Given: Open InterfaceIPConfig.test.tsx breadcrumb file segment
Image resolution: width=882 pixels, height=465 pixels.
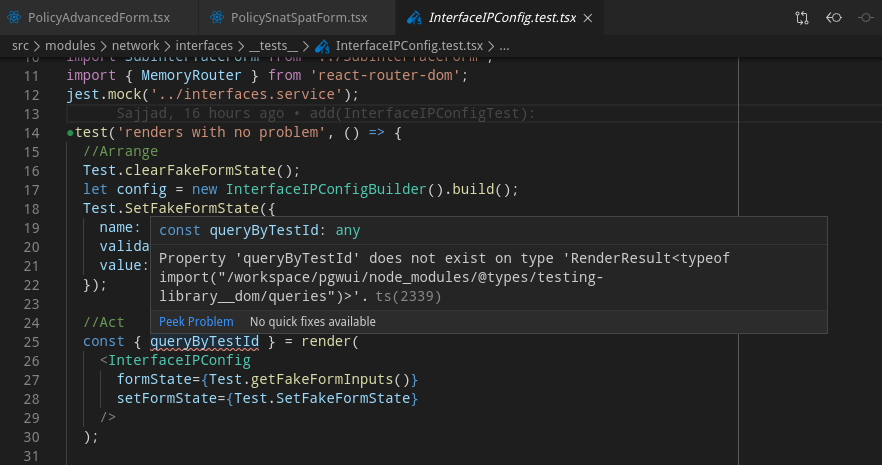Looking at the screenshot, I should click(x=409, y=46).
